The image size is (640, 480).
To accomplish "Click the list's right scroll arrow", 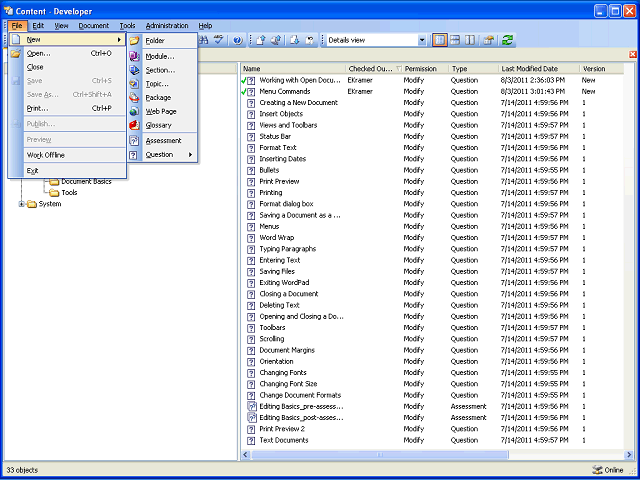I will click(629, 454).
